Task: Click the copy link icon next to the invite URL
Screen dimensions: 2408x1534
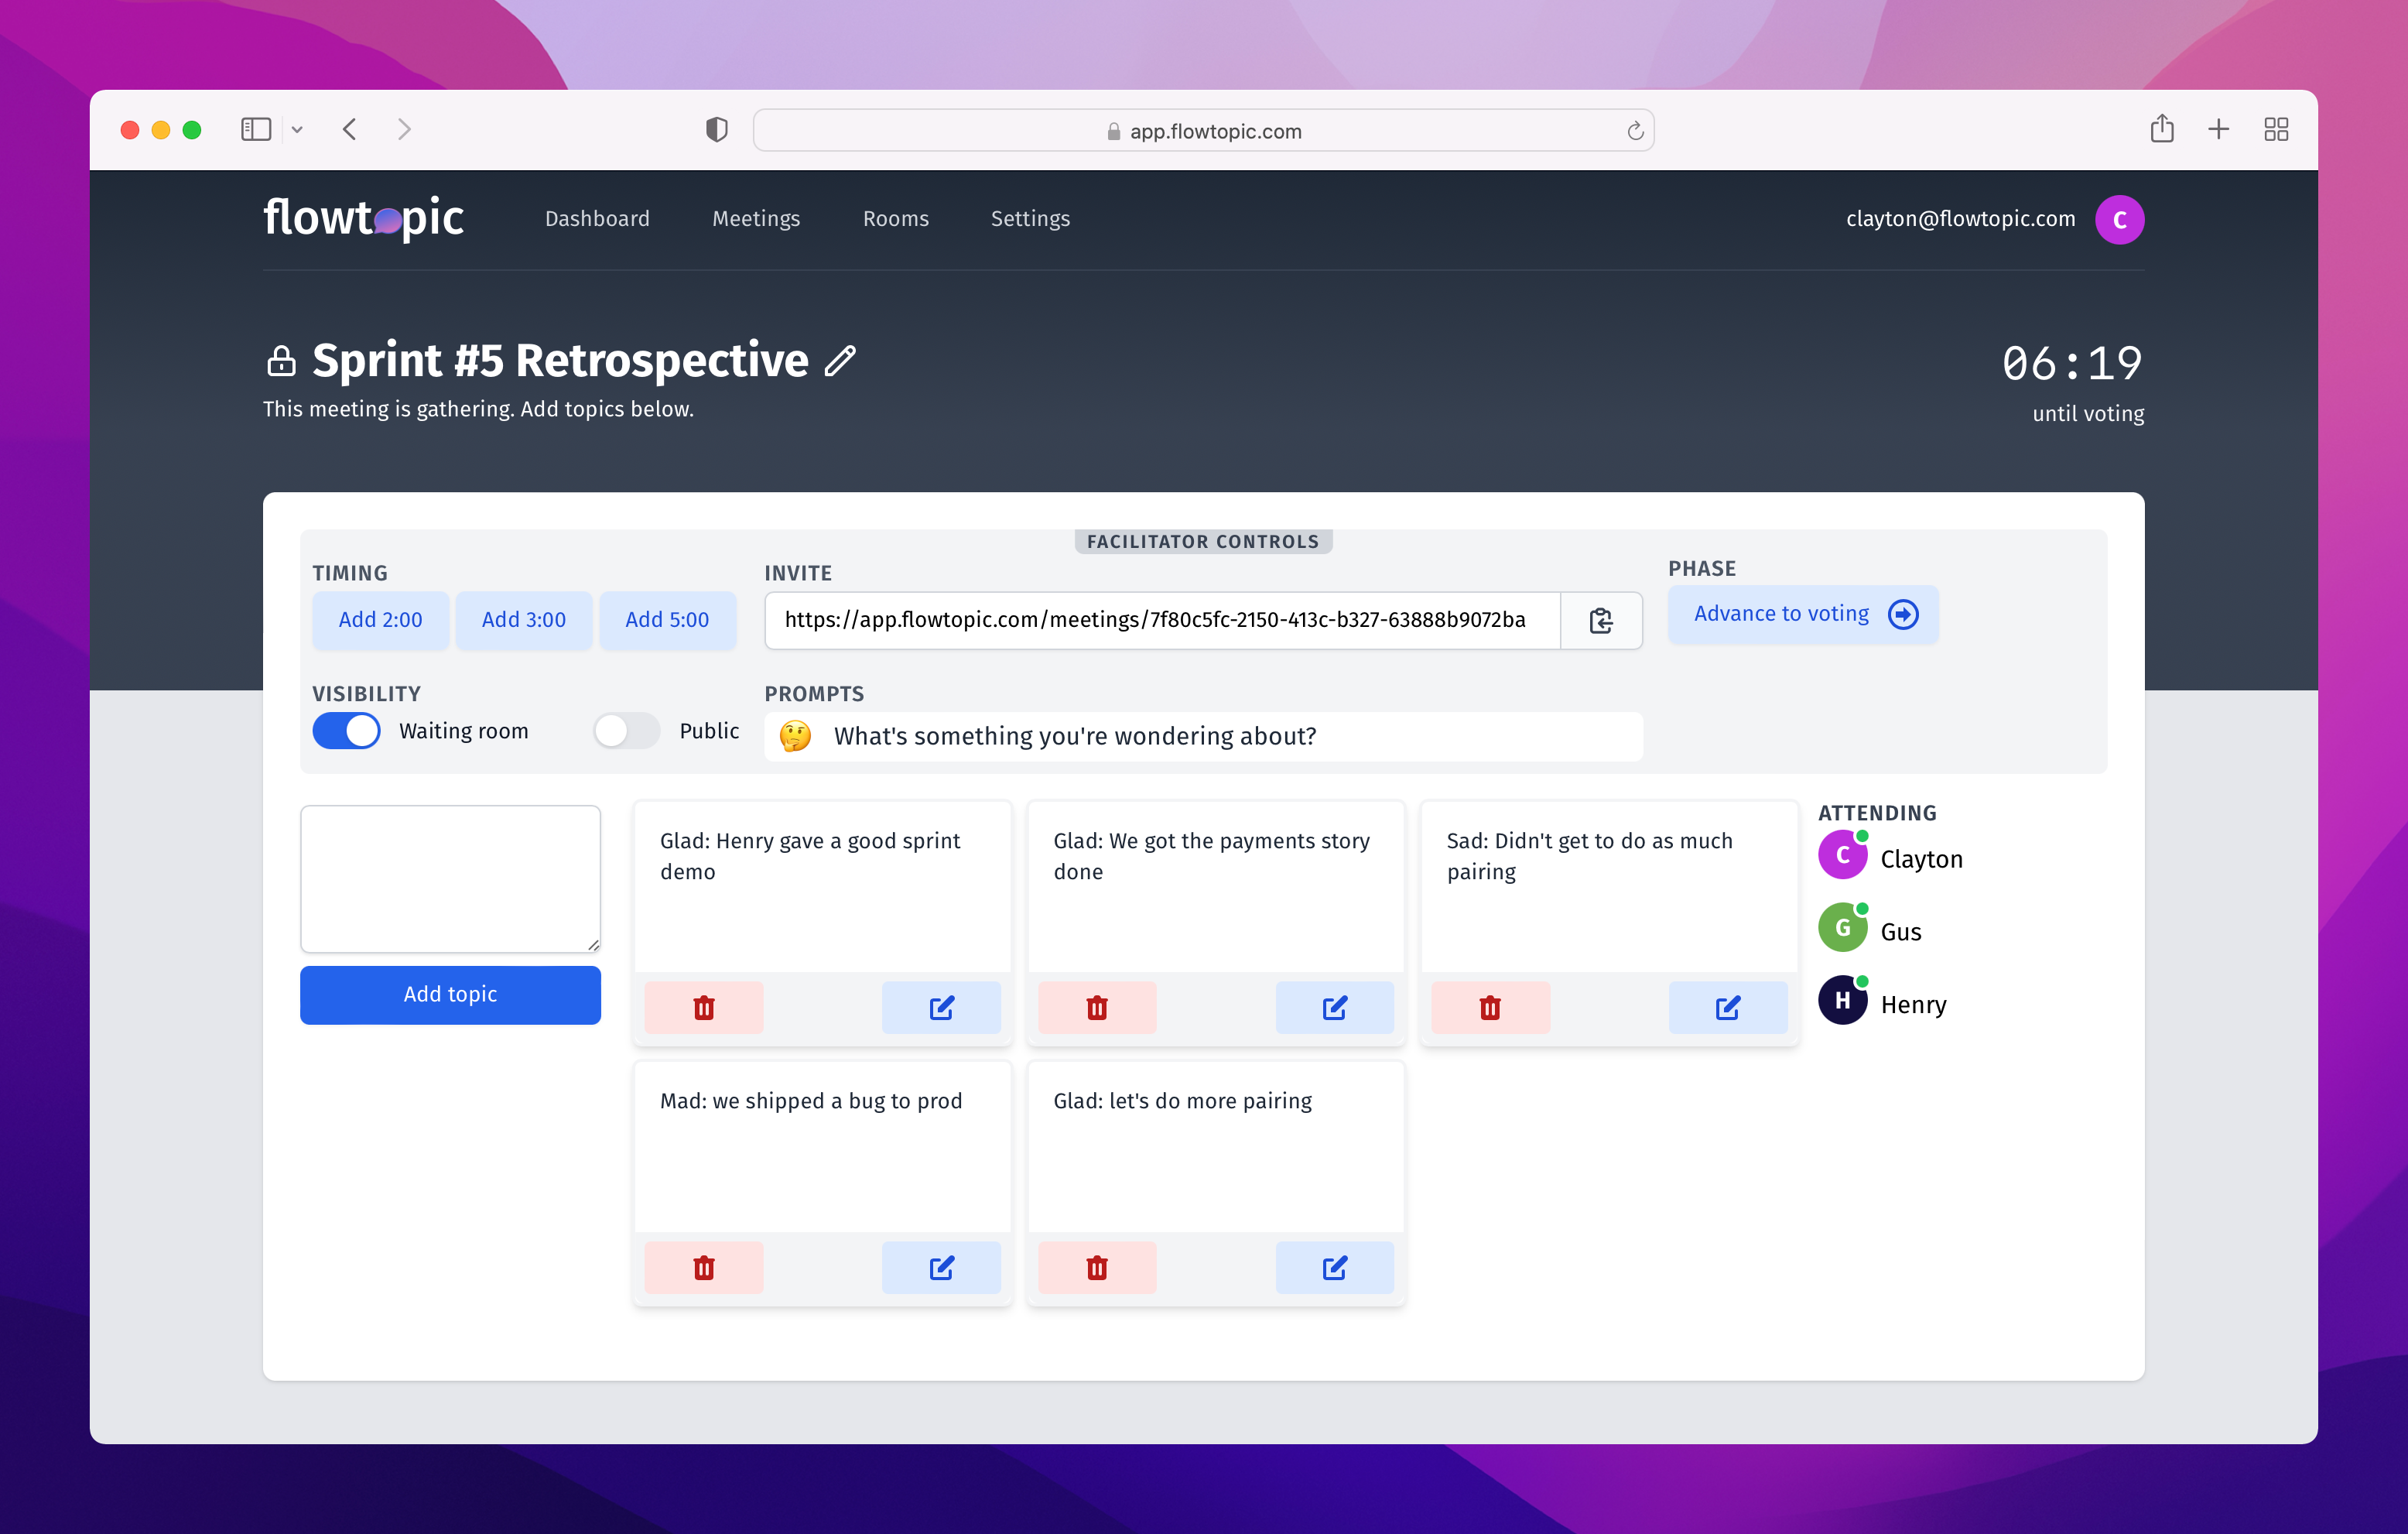Action: pyautogui.click(x=1602, y=620)
